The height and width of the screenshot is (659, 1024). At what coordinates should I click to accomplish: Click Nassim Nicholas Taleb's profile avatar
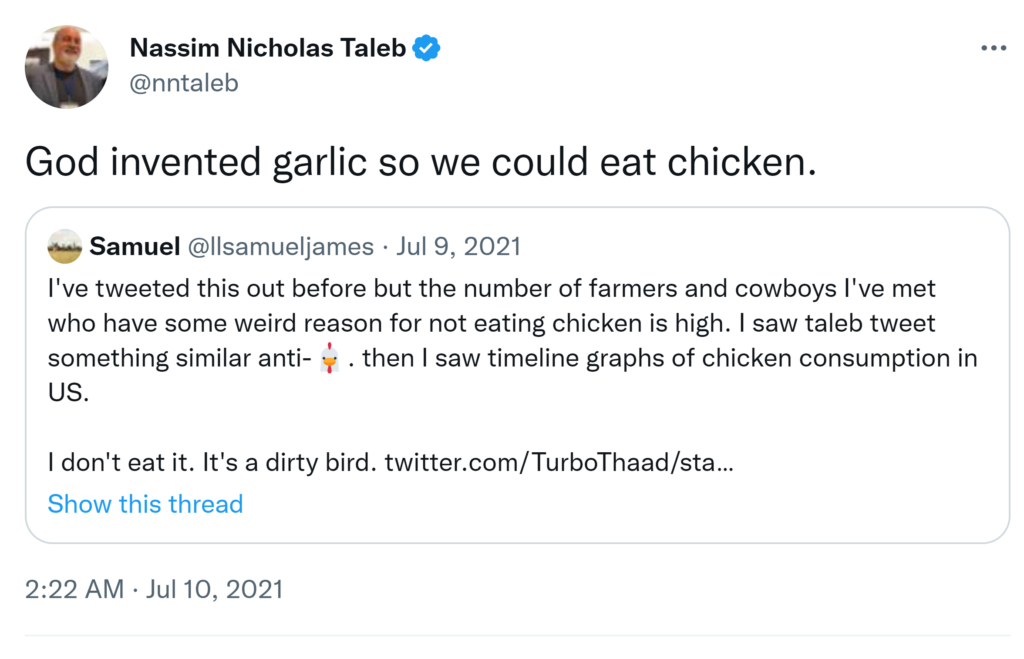point(66,67)
